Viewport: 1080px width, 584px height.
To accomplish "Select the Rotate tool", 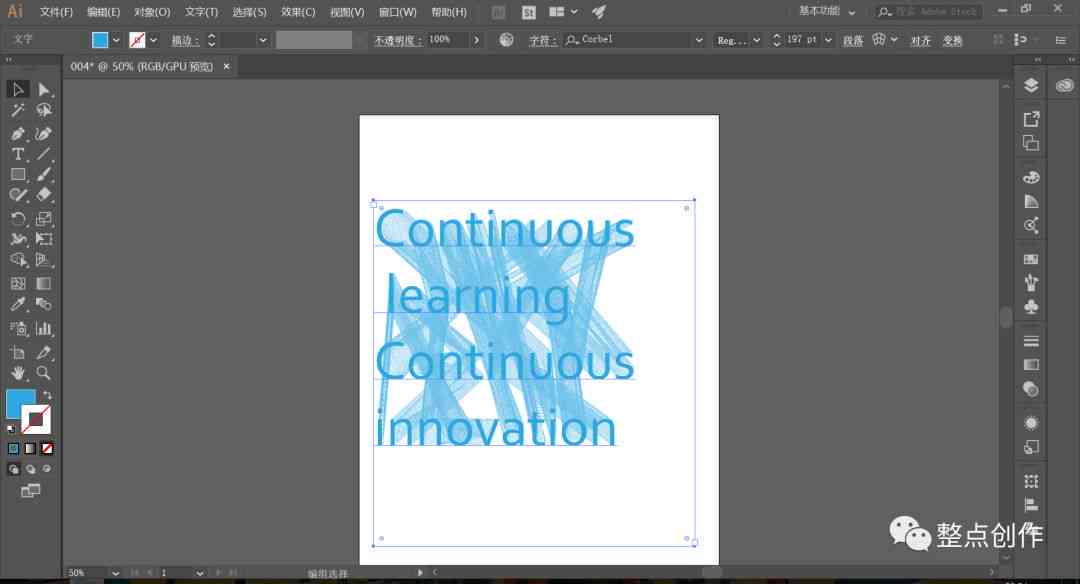I will coord(18,219).
